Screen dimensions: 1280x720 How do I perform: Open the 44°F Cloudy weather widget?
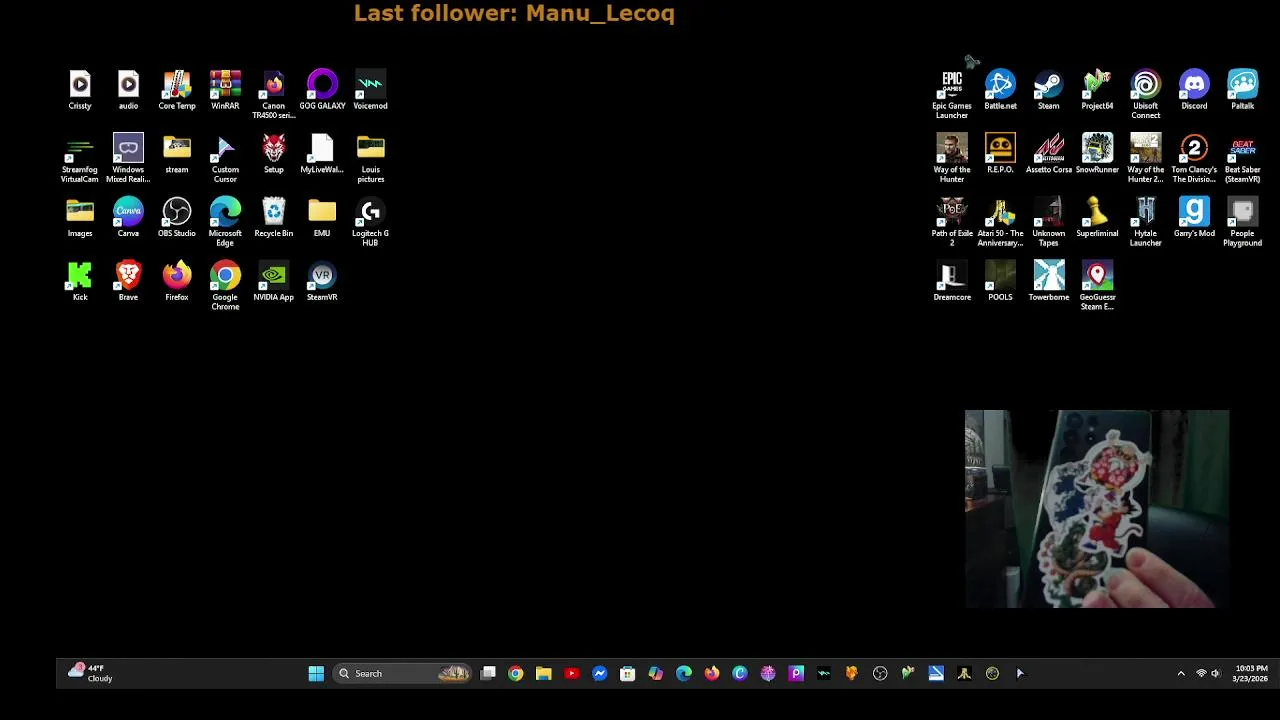tap(90, 673)
